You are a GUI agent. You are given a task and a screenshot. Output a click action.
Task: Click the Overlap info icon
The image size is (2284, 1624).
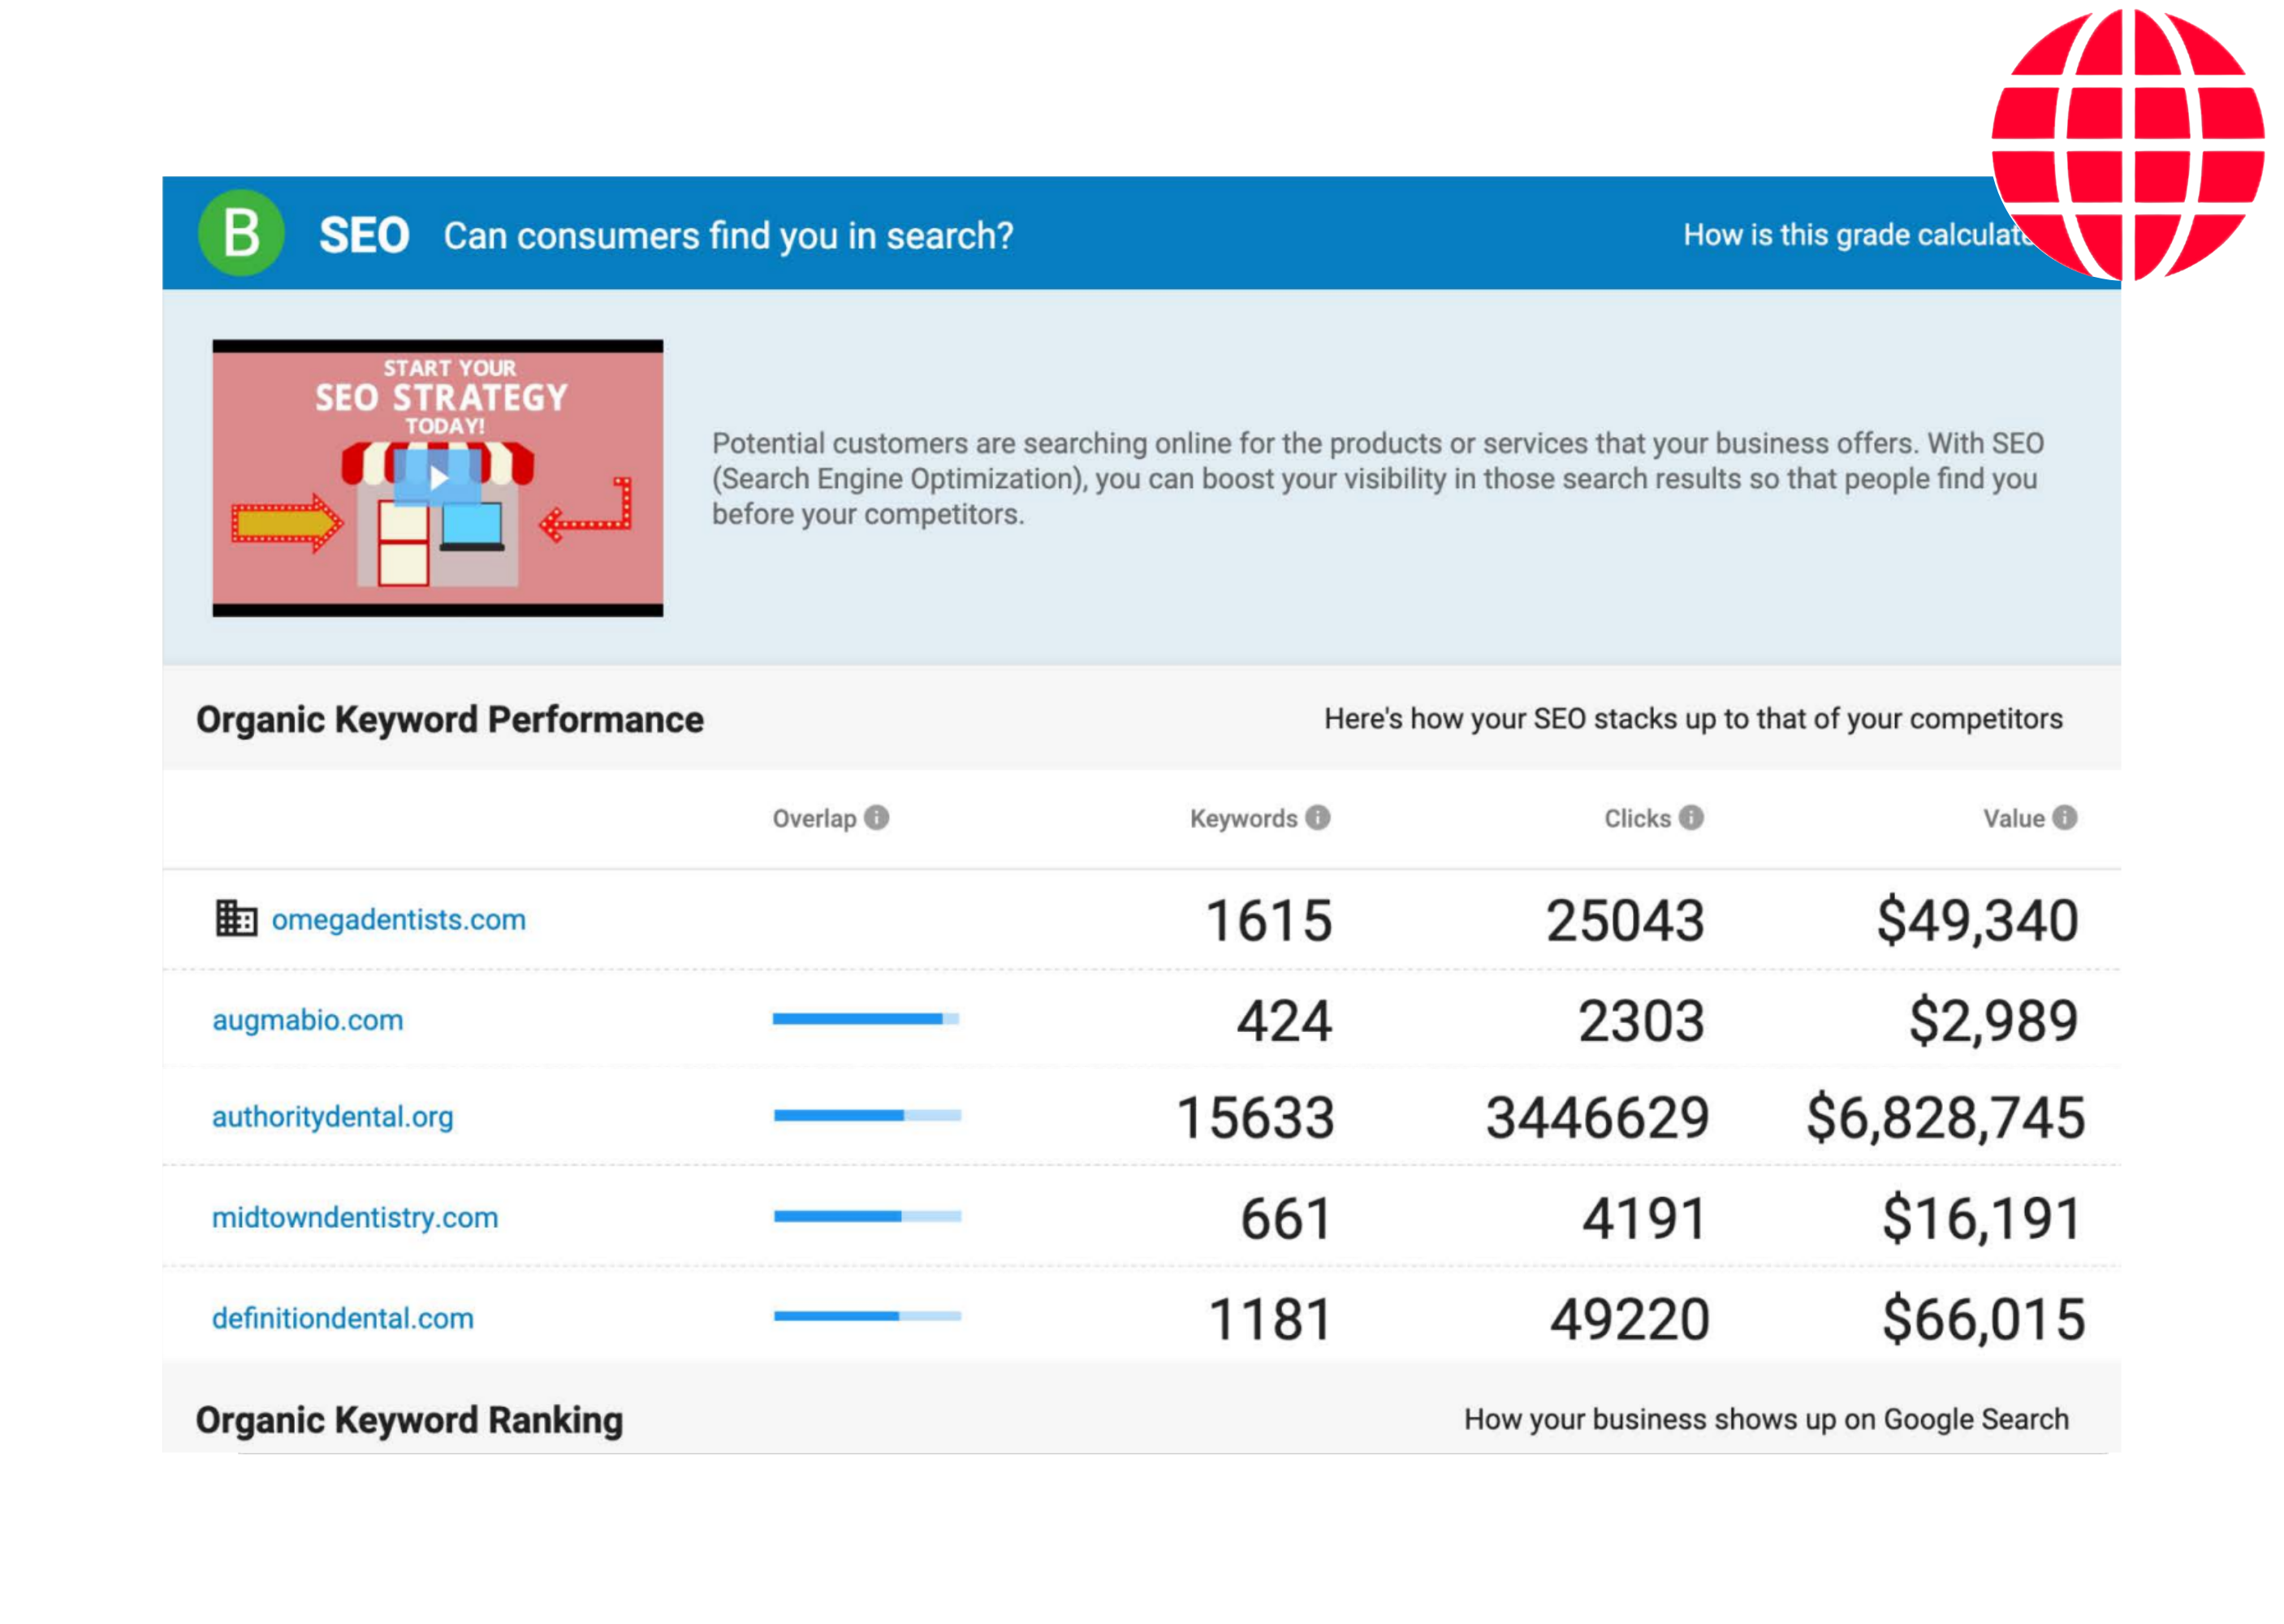(x=876, y=818)
